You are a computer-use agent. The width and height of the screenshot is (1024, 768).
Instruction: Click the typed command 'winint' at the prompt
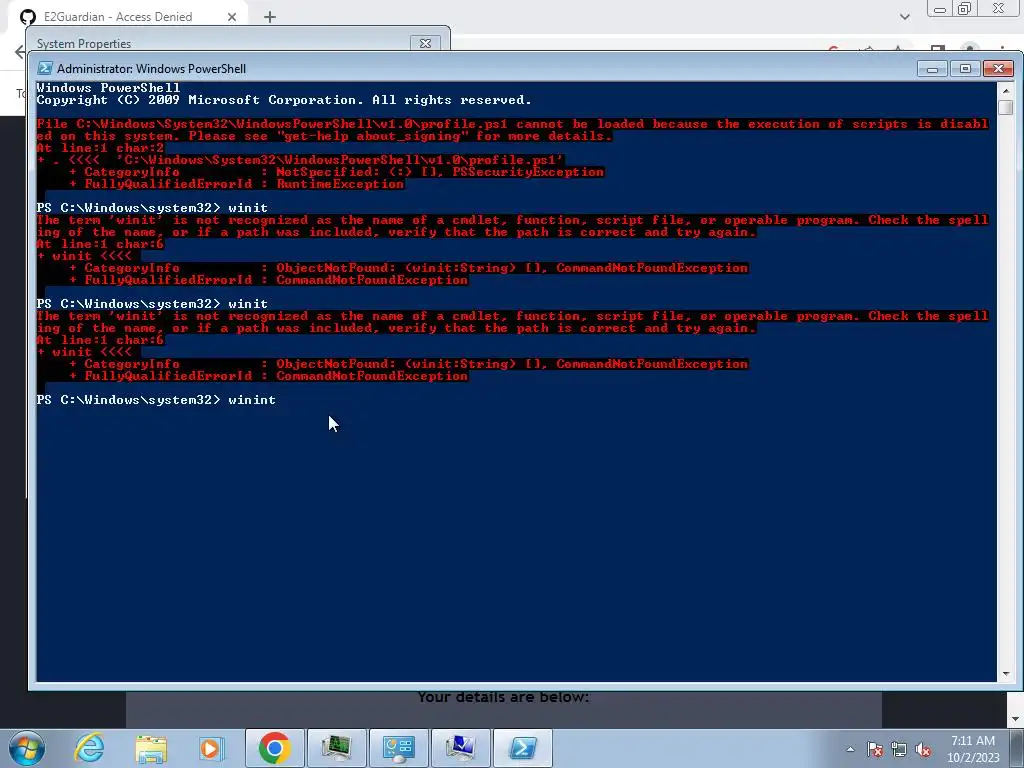pos(252,400)
